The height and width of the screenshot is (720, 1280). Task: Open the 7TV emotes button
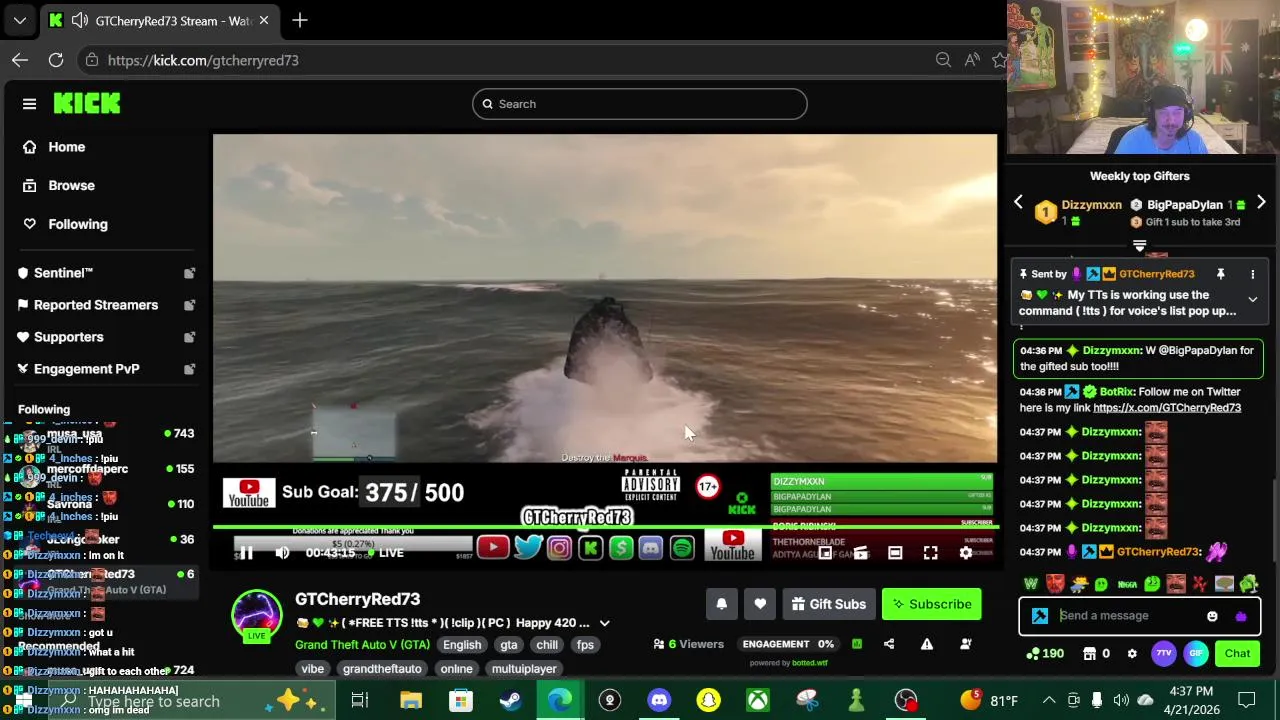pos(1163,654)
